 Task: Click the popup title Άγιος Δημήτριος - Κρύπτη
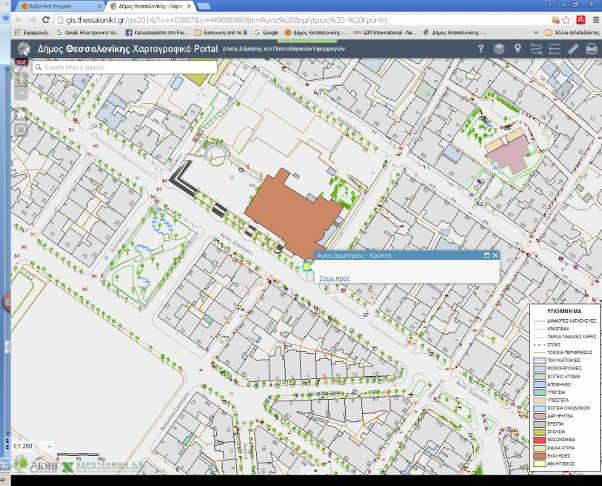tap(354, 255)
